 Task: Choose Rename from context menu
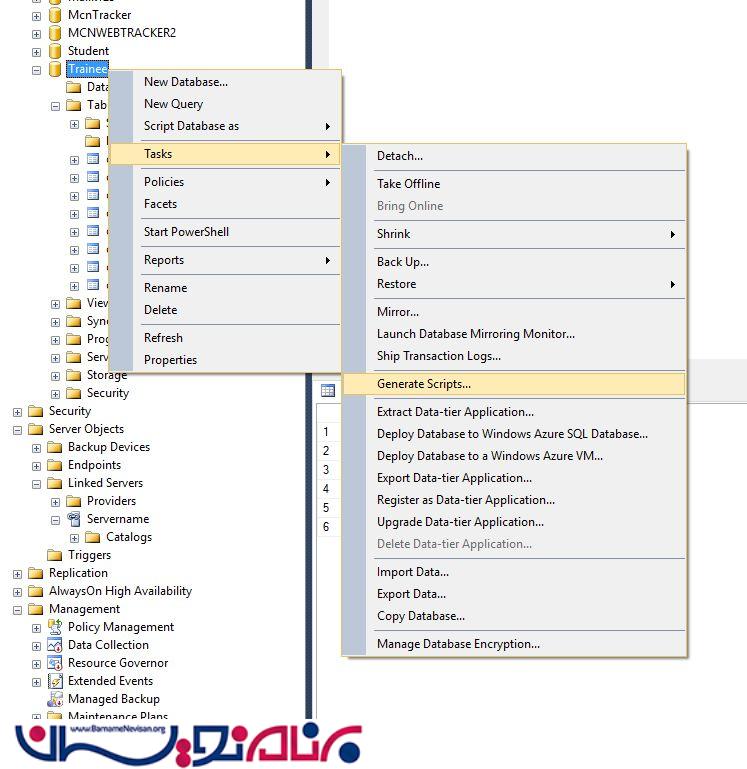click(x=225, y=288)
